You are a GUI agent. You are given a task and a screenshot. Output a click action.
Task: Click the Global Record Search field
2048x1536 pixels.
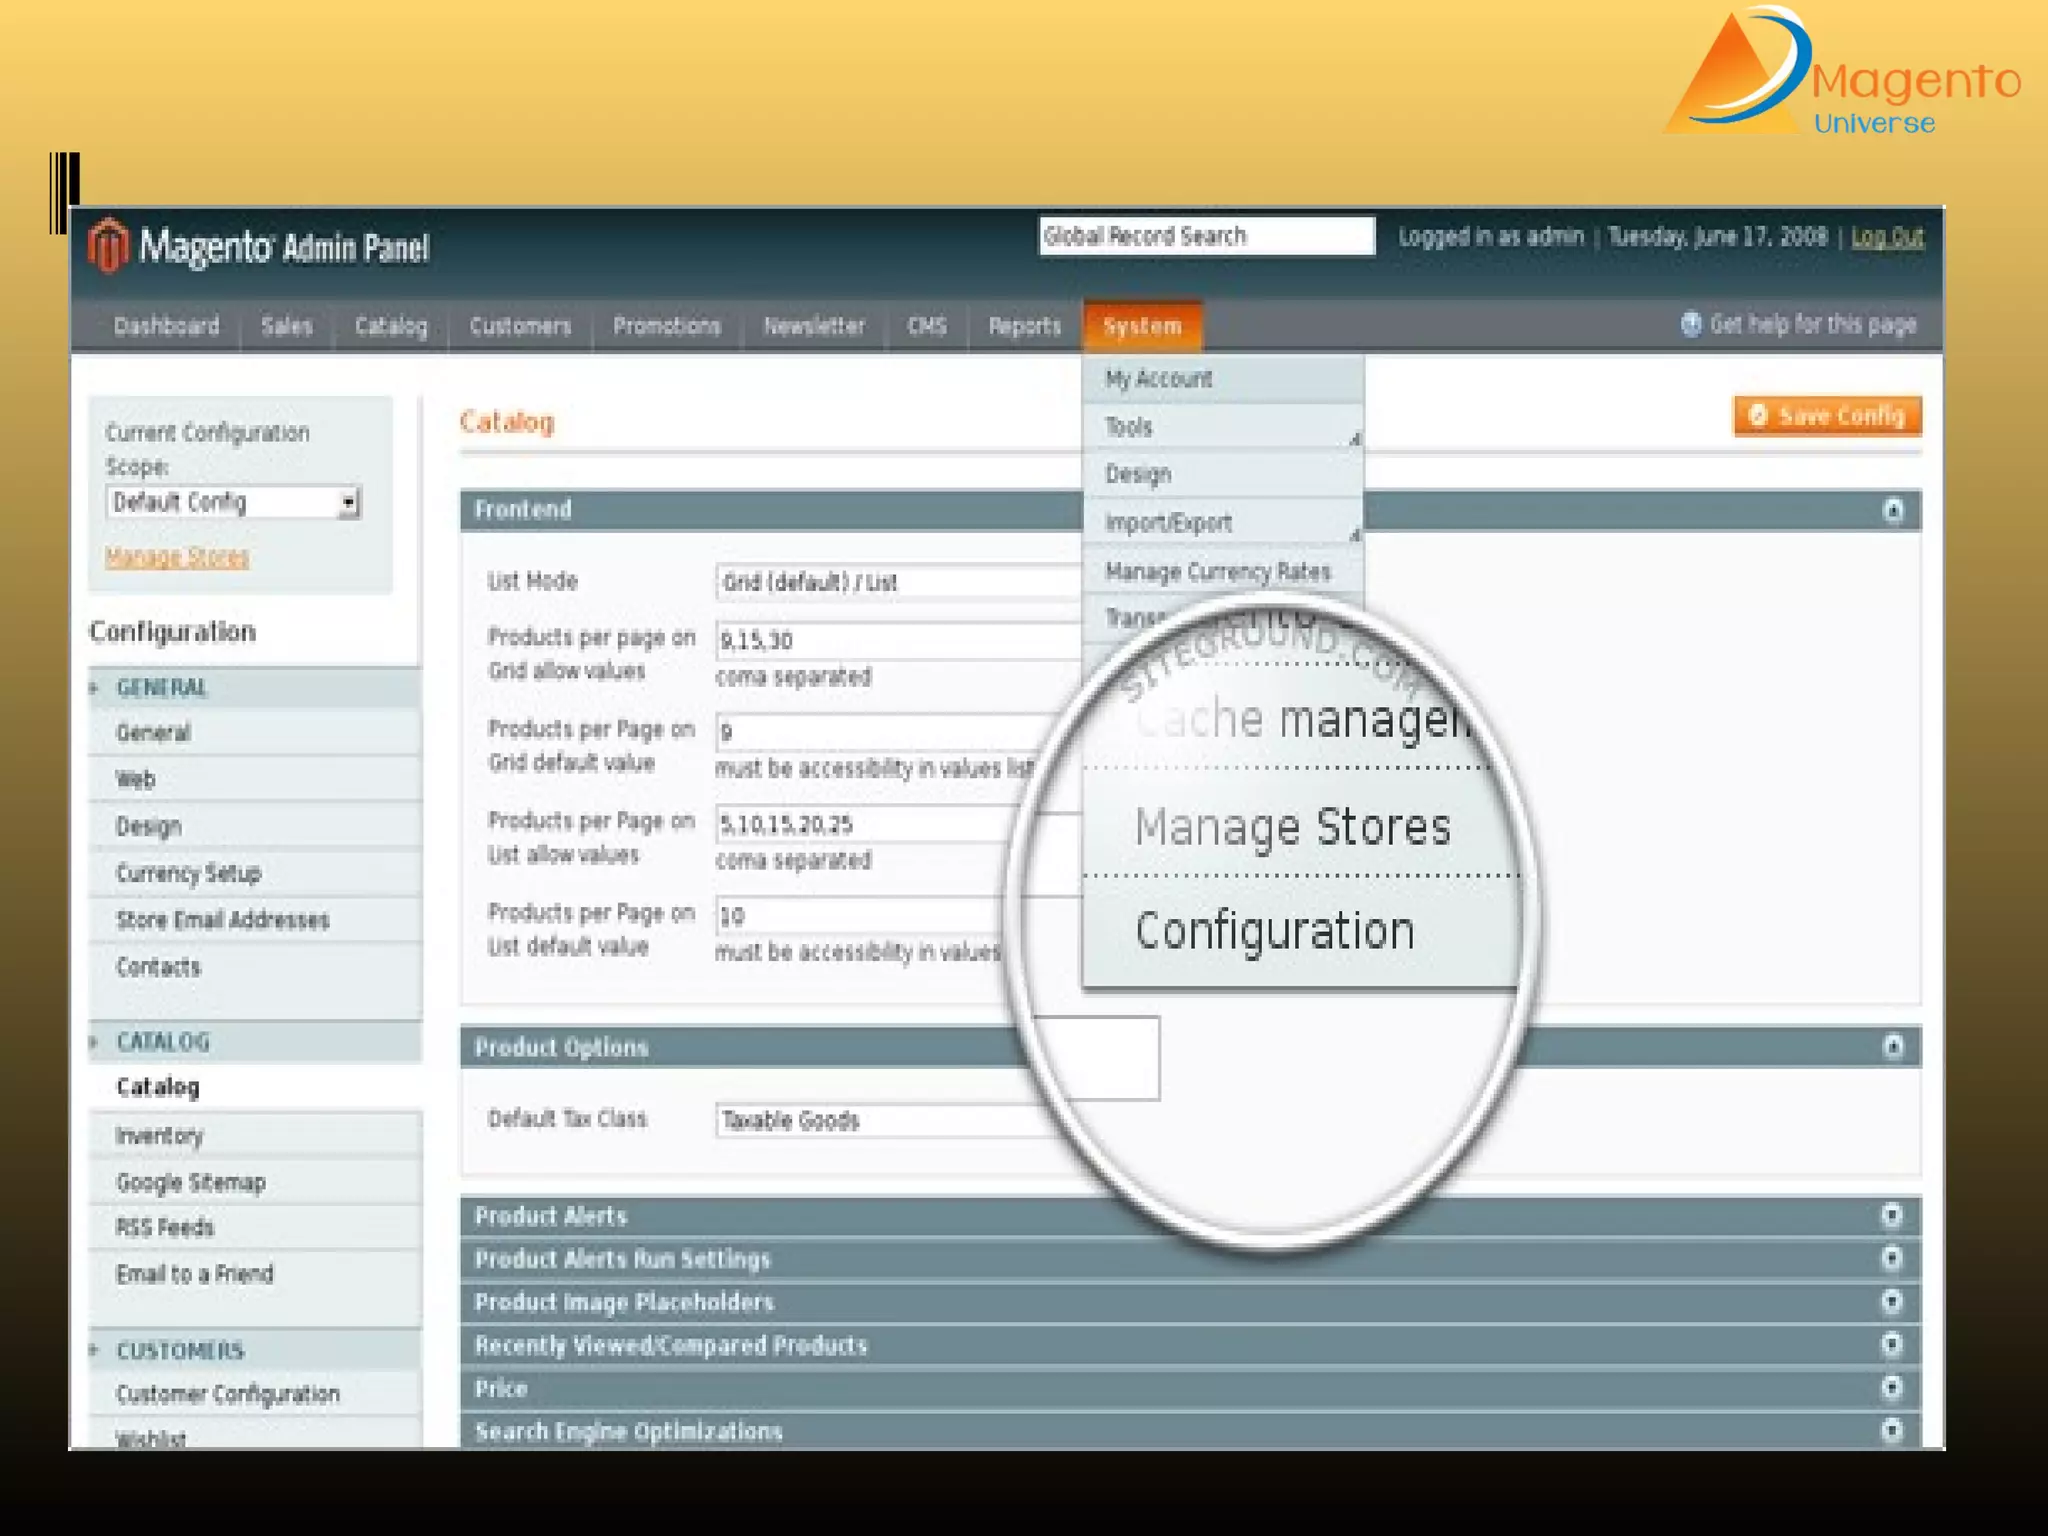[1206, 237]
